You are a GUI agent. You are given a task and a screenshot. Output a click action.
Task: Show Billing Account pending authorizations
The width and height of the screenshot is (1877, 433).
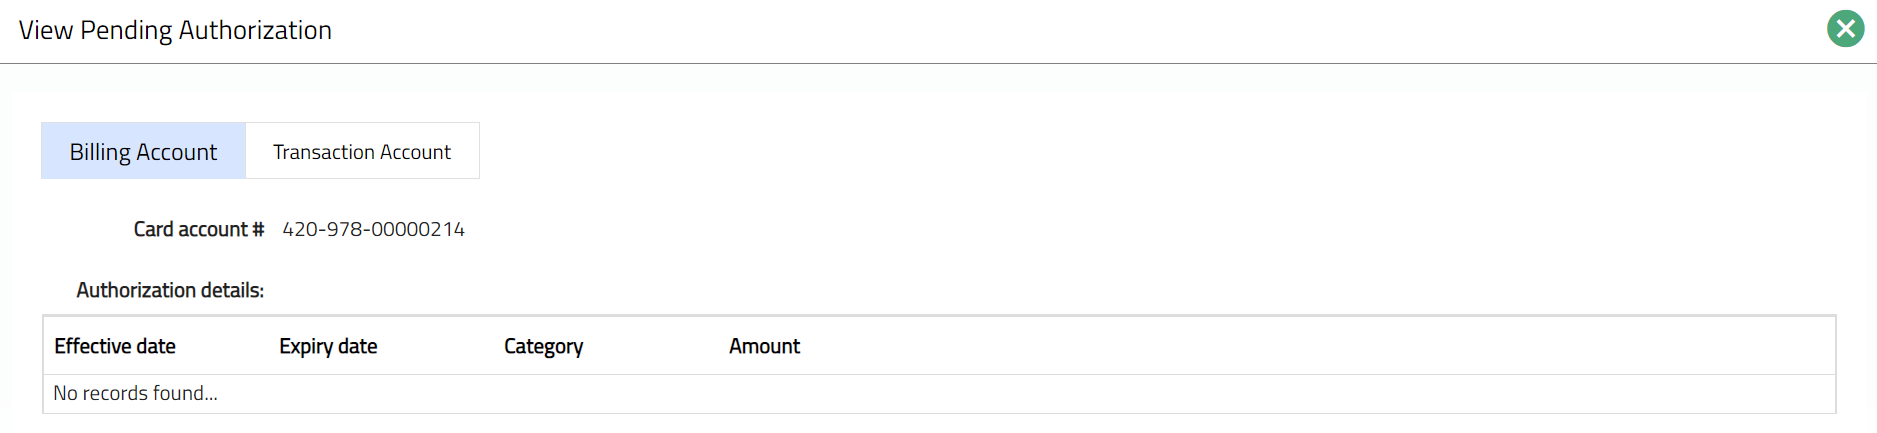coord(143,151)
